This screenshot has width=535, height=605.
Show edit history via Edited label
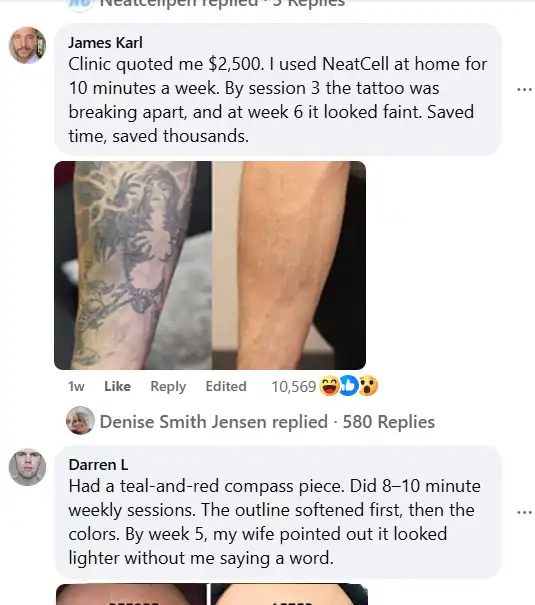tap(226, 386)
